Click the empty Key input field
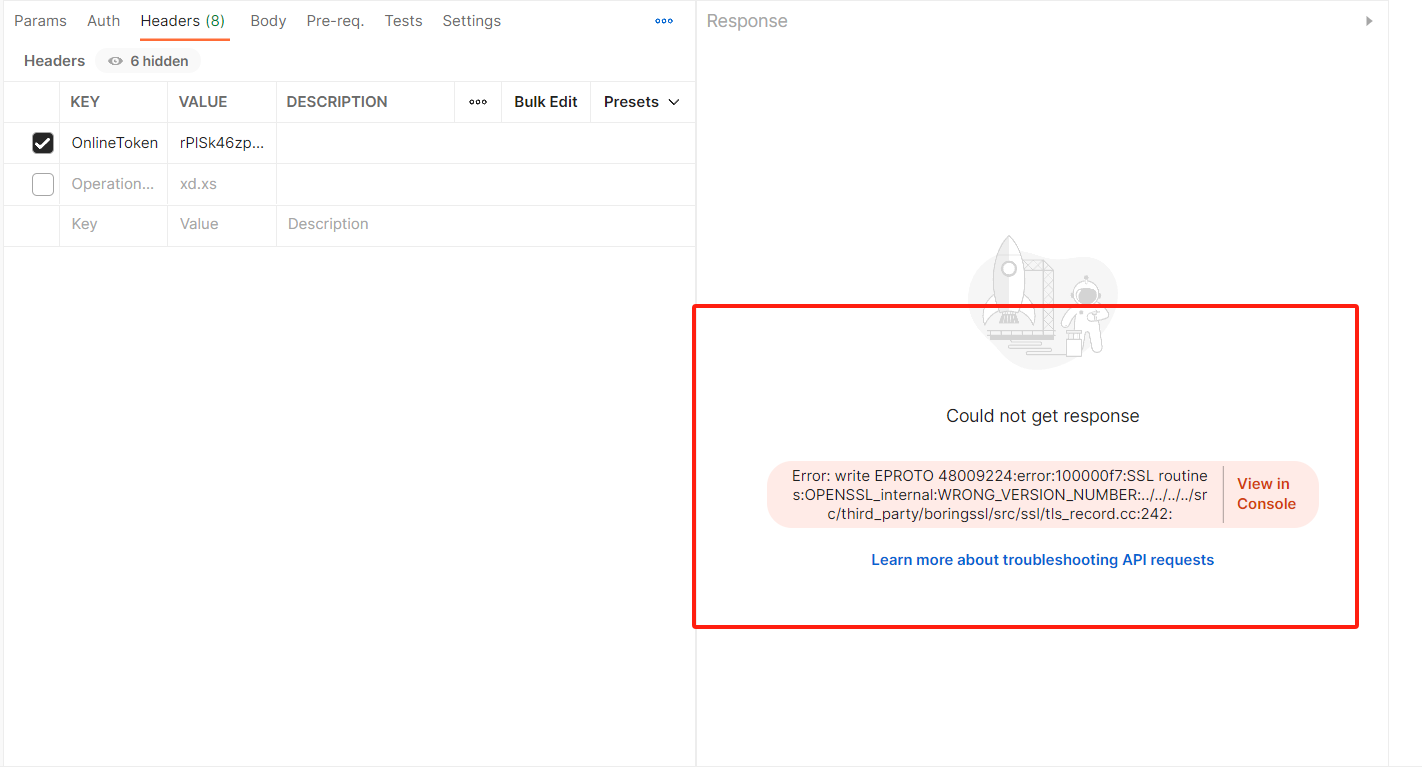Viewport: 1422px width, 774px height. (112, 224)
